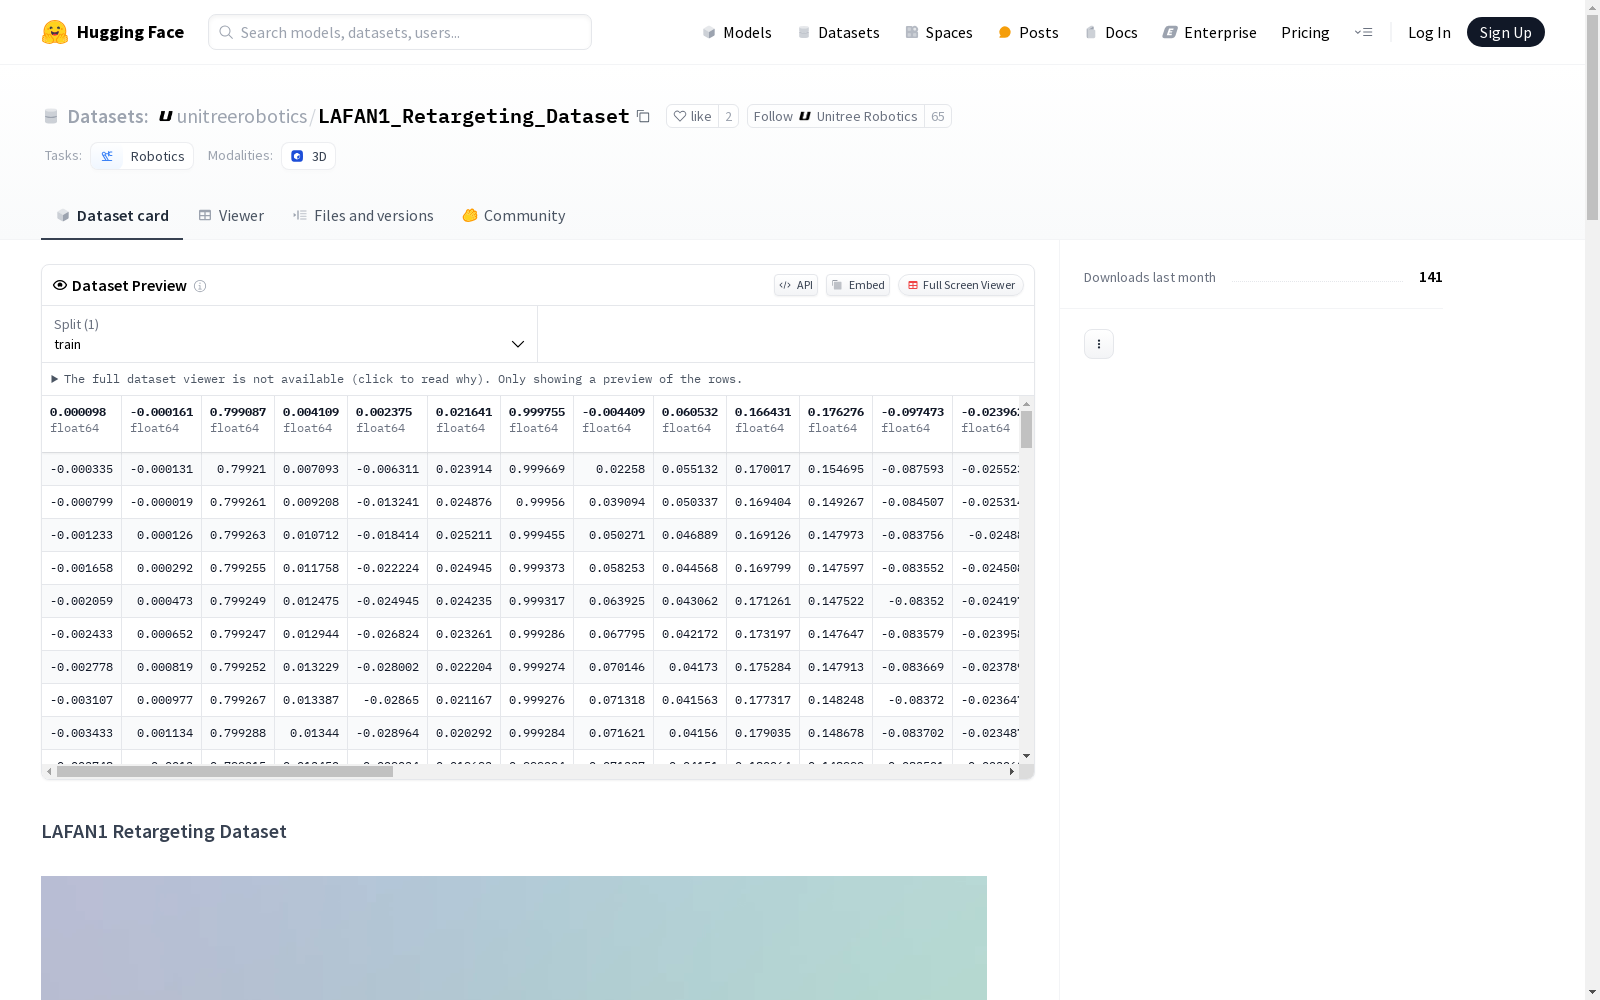Open Full Screen Viewer
The width and height of the screenshot is (1600, 1000).
961,285
